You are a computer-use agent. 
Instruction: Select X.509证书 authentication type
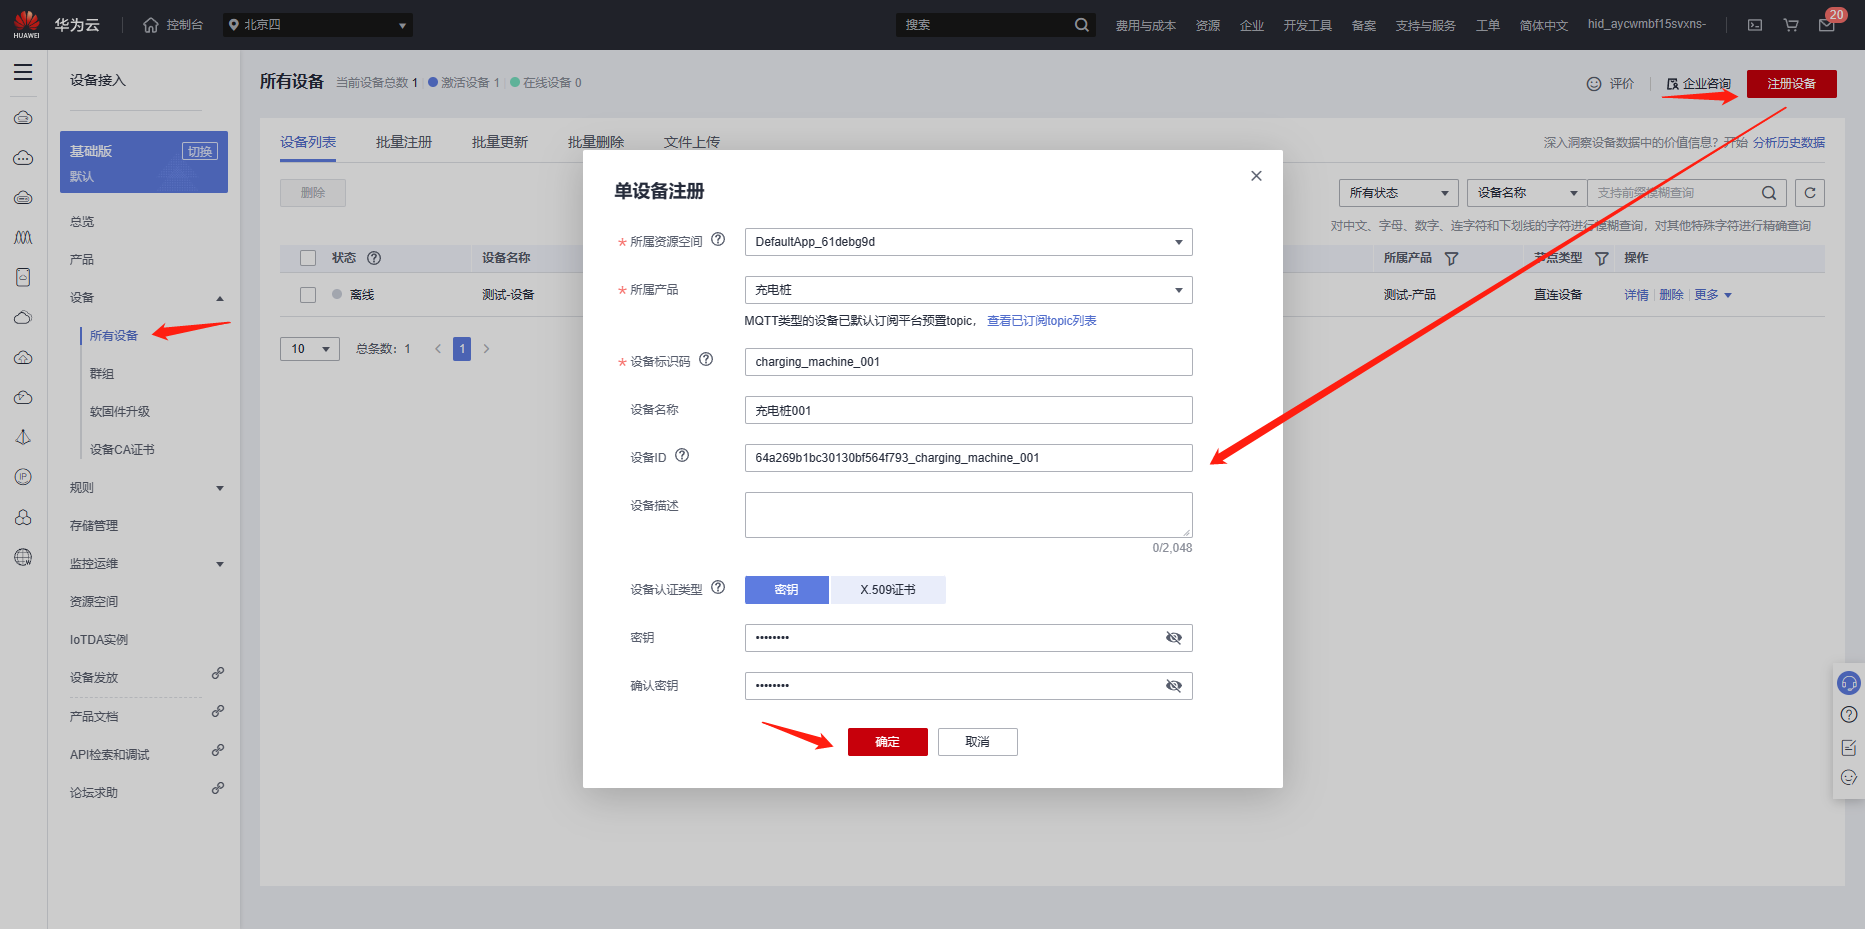888,590
